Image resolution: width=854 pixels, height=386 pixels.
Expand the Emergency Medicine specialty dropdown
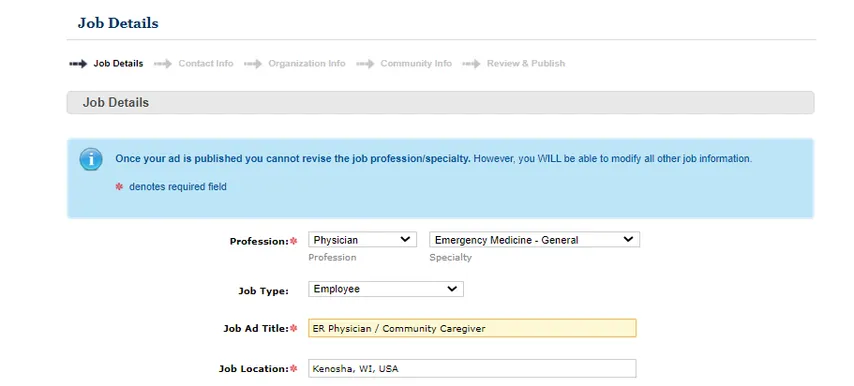[x=534, y=240]
